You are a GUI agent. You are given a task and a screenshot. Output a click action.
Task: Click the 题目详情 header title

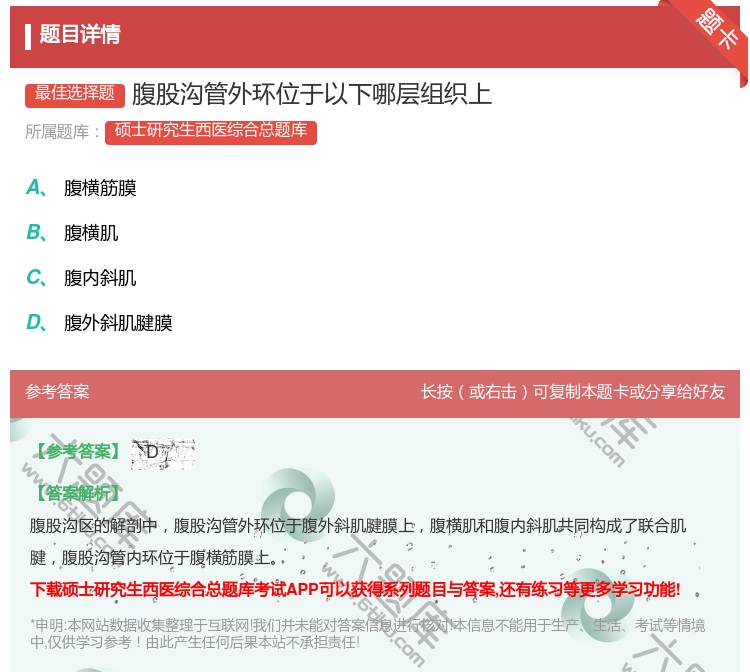[x=80, y=35]
